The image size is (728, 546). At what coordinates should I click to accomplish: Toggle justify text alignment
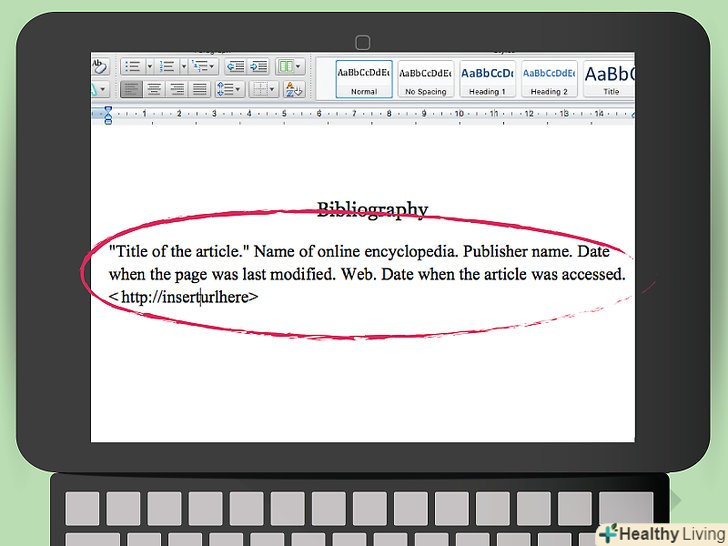coord(199,89)
